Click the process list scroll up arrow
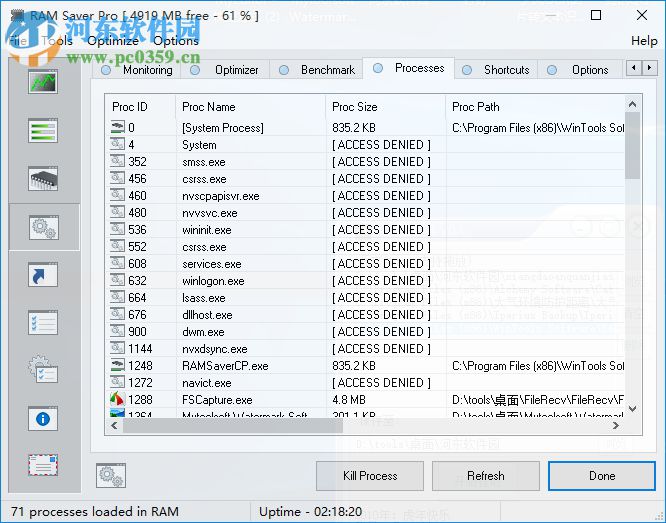Viewport: 666px width, 523px height. pos(632,105)
